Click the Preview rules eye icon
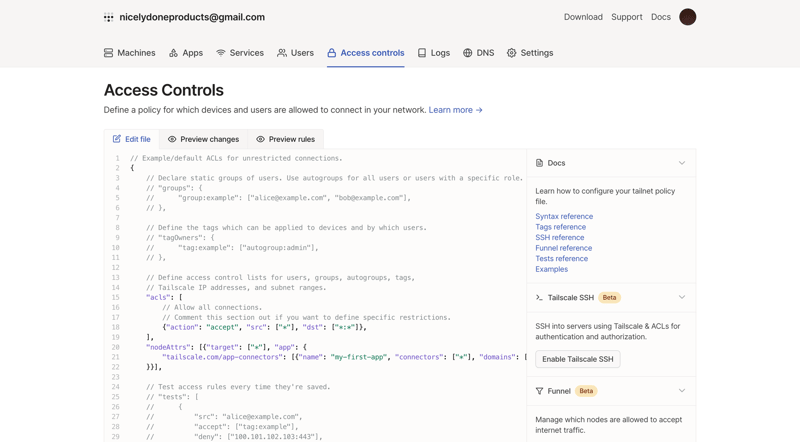Screen dimensions: 800x442 coord(260,139)
